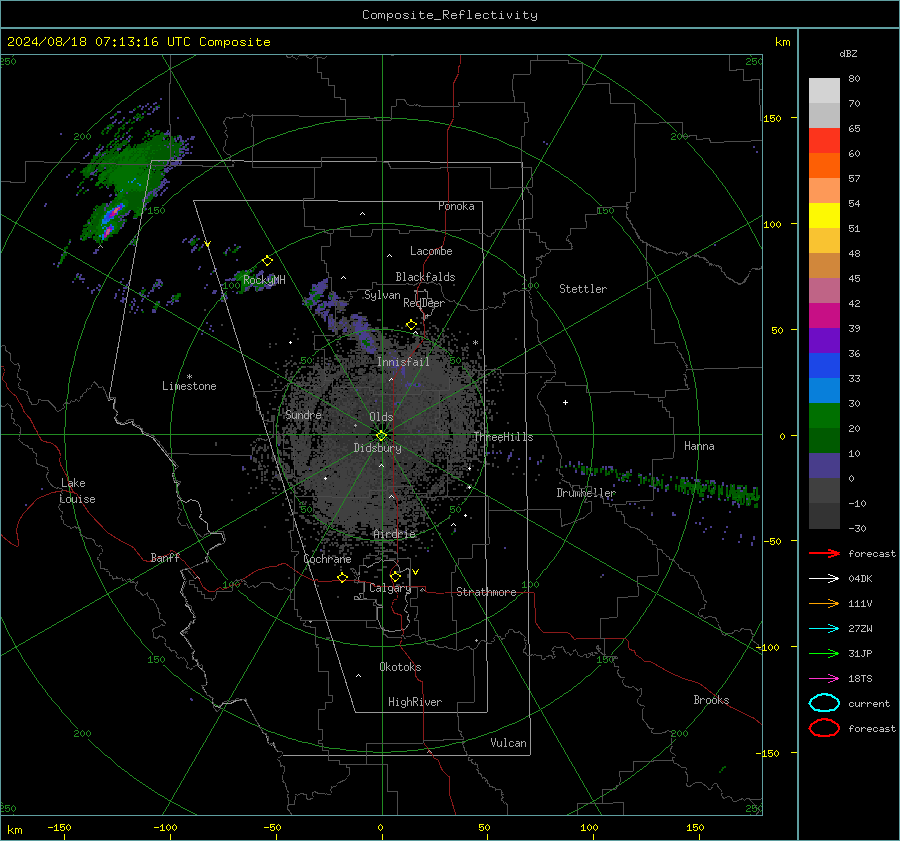This screenshot has width=900, height=841.
Task: Click the magenta 18TS arrow symbol
Action: [x=824, y=679]
